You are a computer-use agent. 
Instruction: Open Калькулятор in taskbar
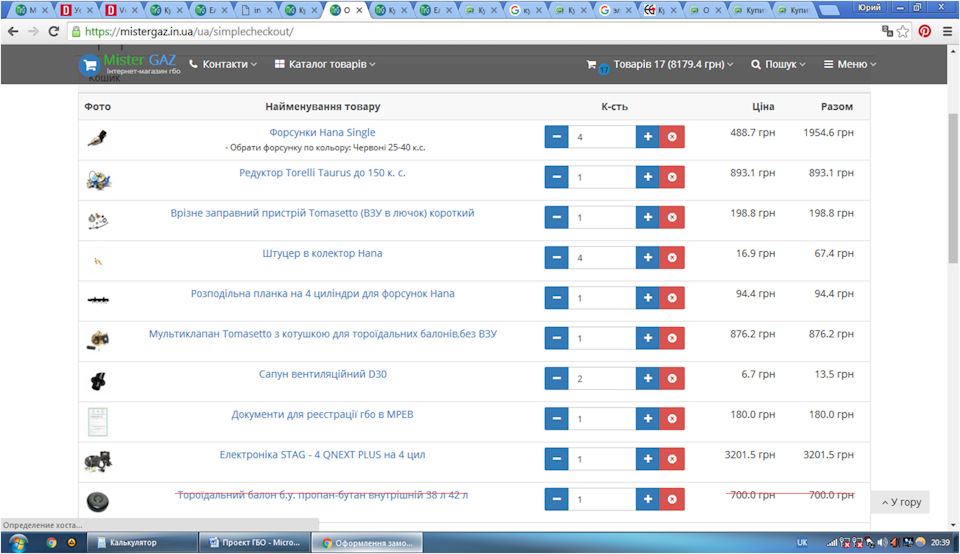[141, 542]
